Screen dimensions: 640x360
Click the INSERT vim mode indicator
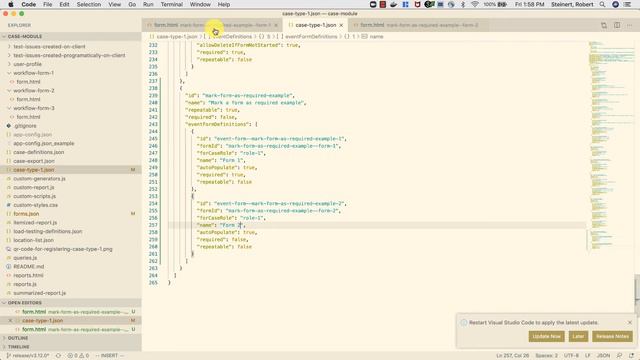[x=109, y=356]
